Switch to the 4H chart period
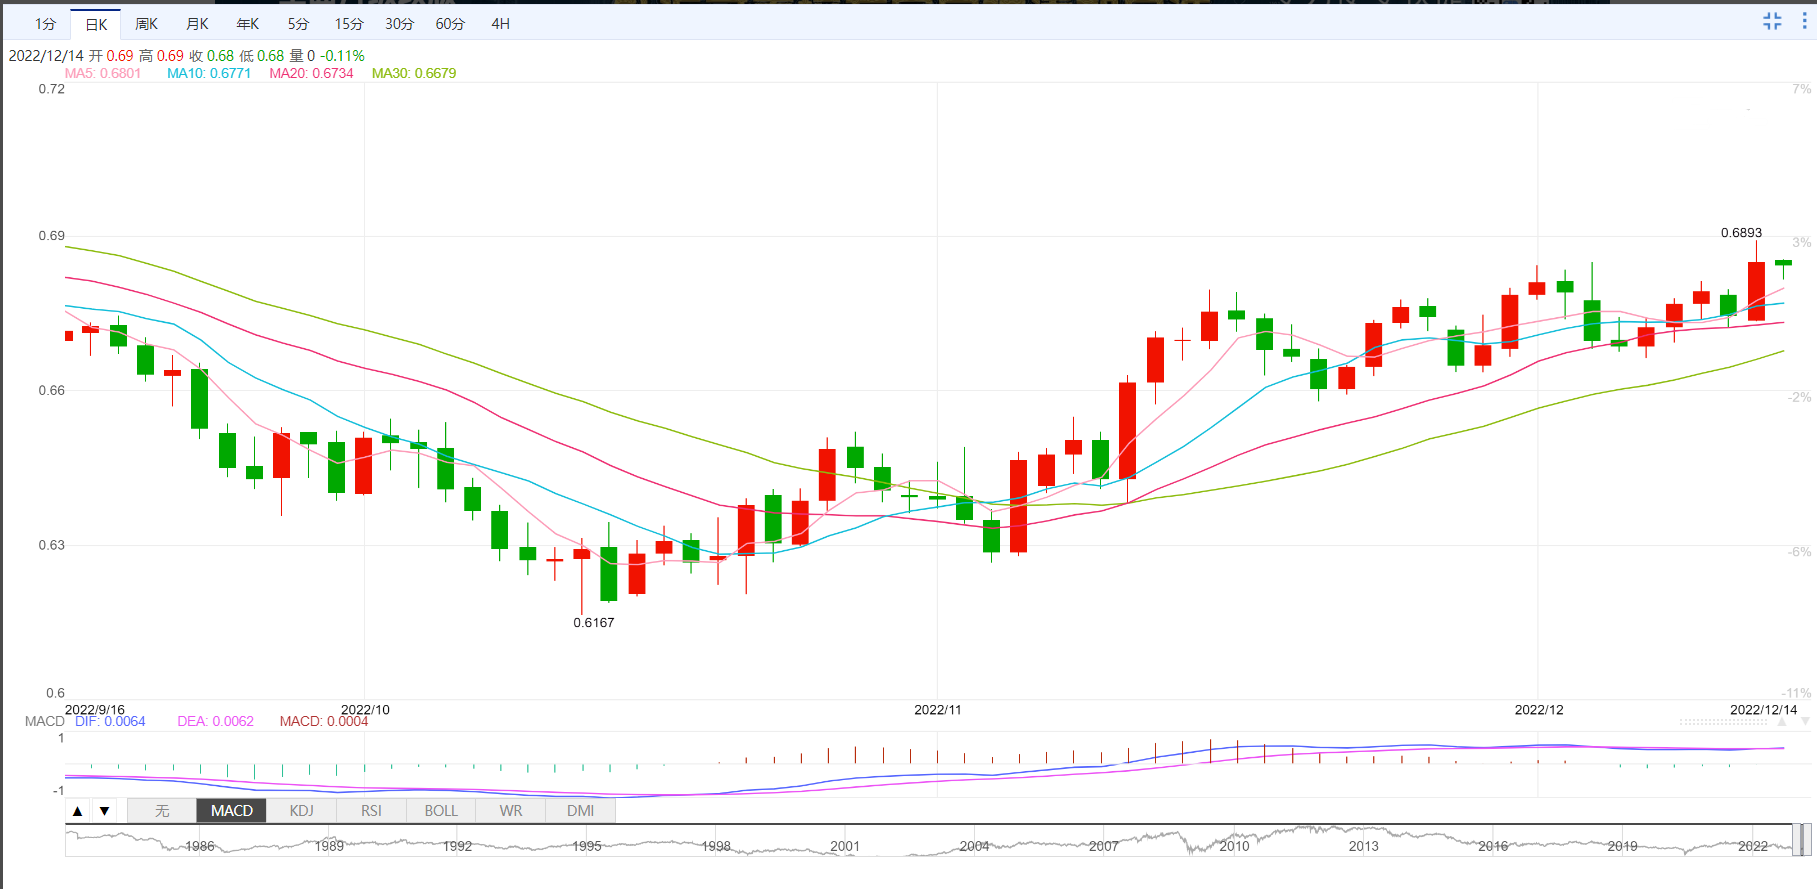The width and height of the screenshot is (1817, 889). point(501,24)
